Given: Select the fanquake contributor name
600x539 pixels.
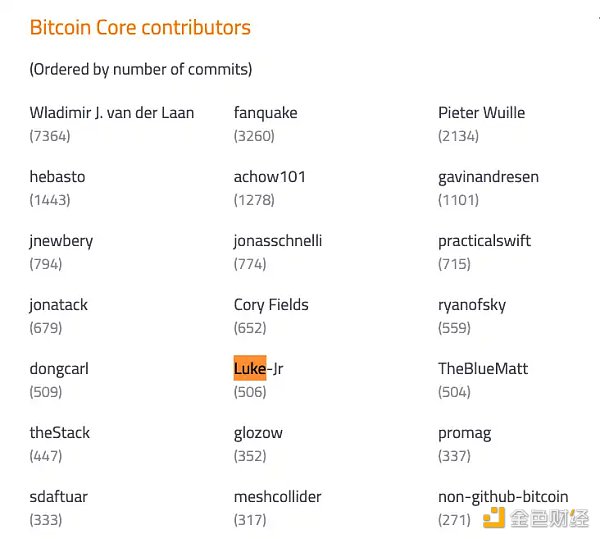Looking at the screenshot, I should pos(265,113).
